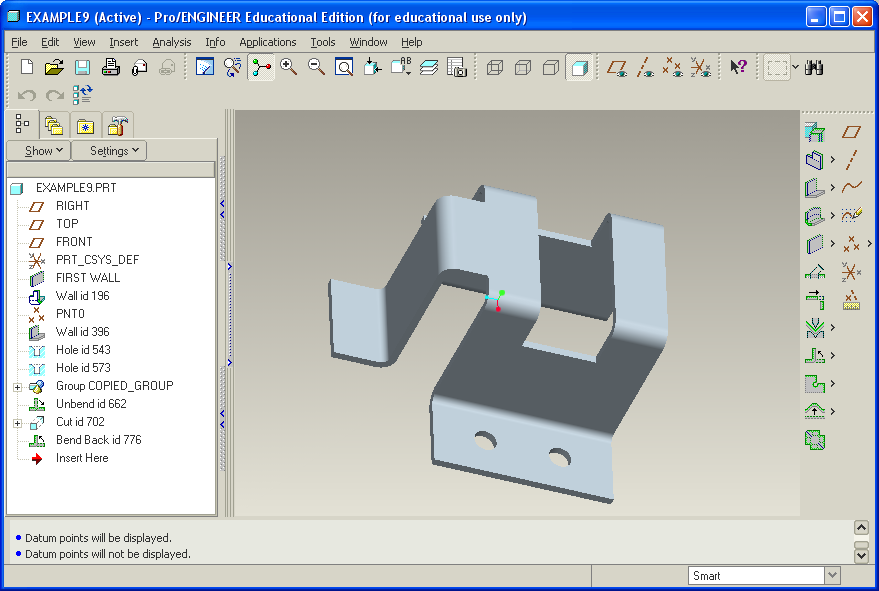Open the Applications menu
The image size is (879, 591).
click(267, 42)
